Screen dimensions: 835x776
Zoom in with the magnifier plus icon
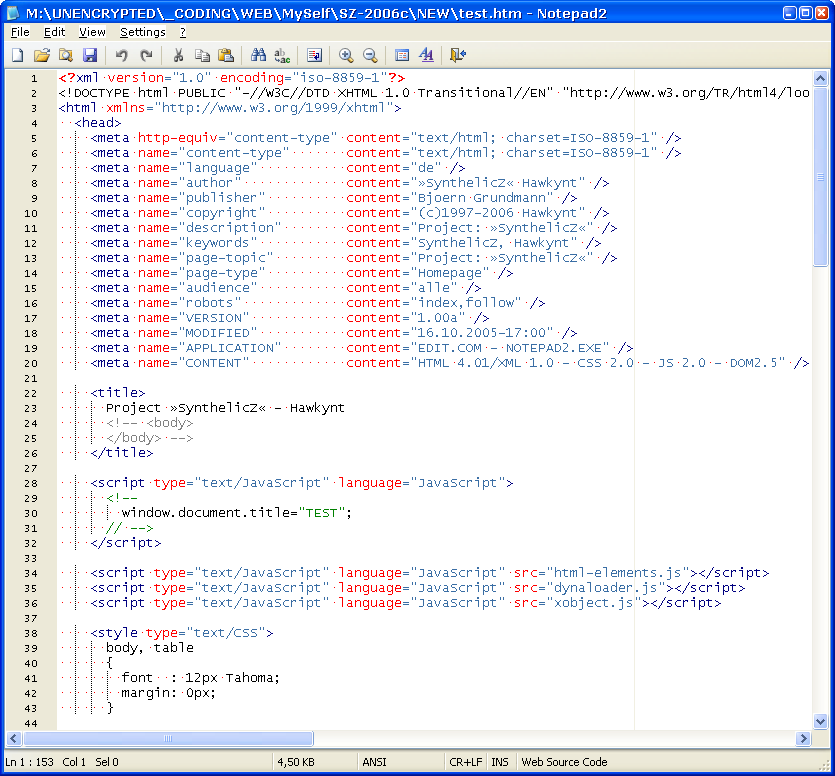(346, 55)
